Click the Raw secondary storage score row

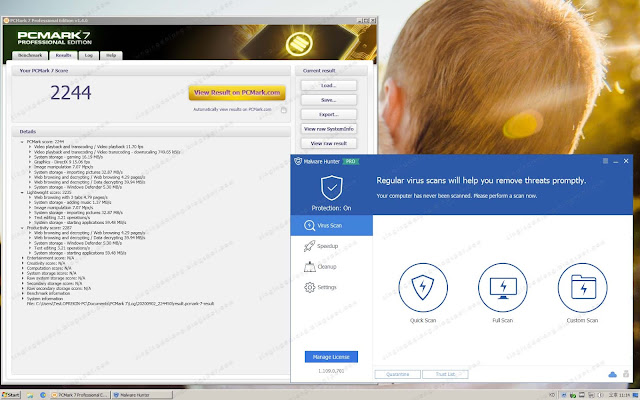pos(59,289)
